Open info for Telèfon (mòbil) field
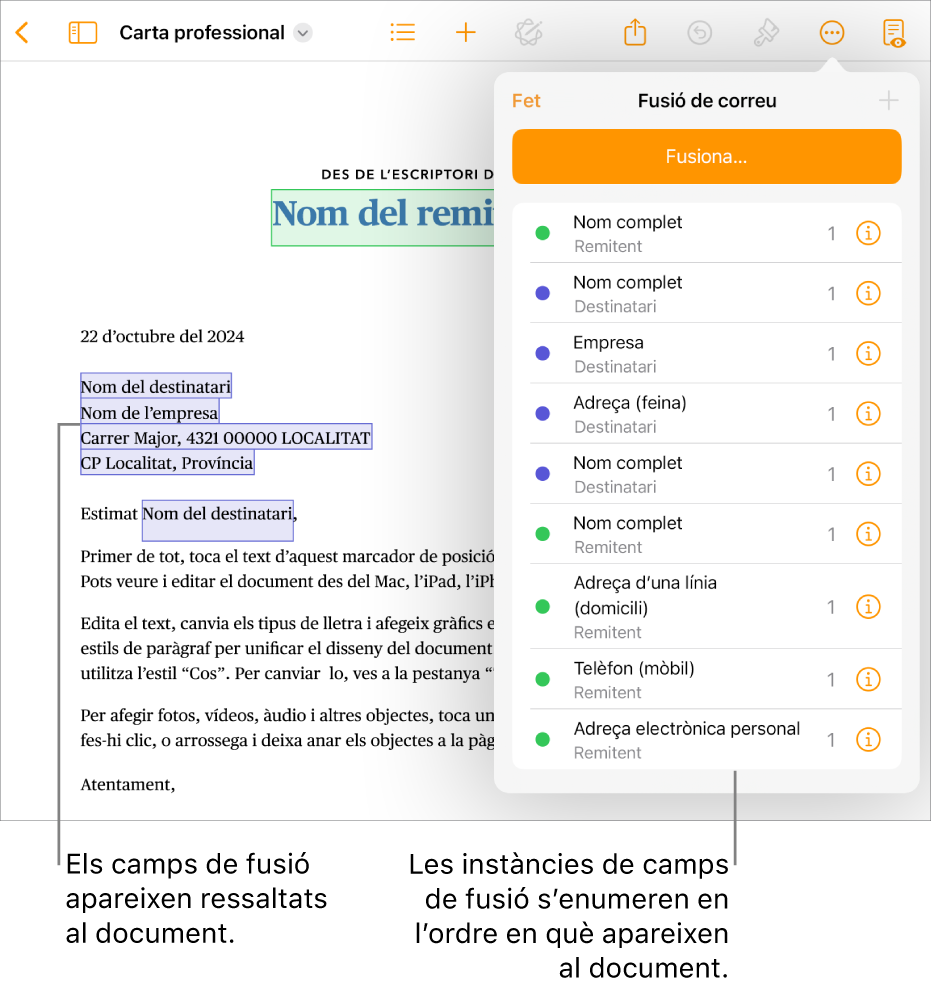Screen dimensions: 931x995 [868, 680]
